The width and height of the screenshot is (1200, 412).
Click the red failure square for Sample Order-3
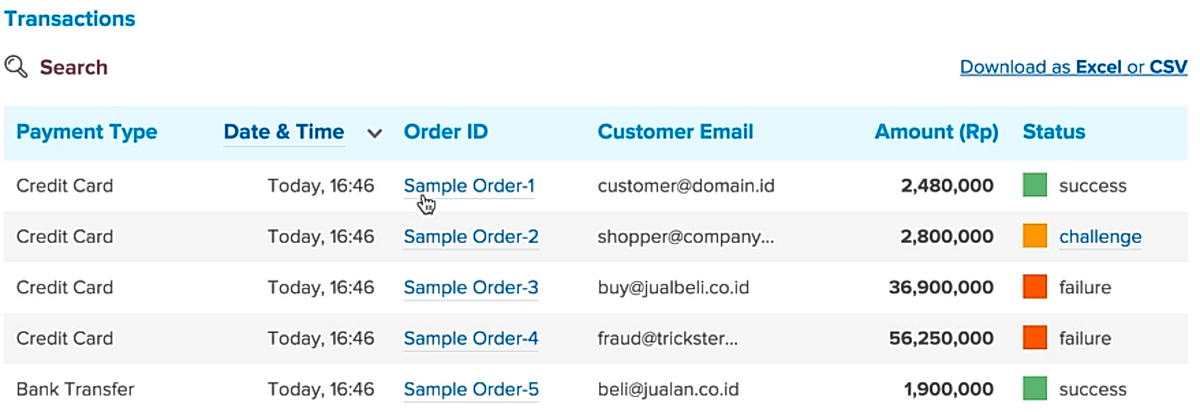point(1035,287)
